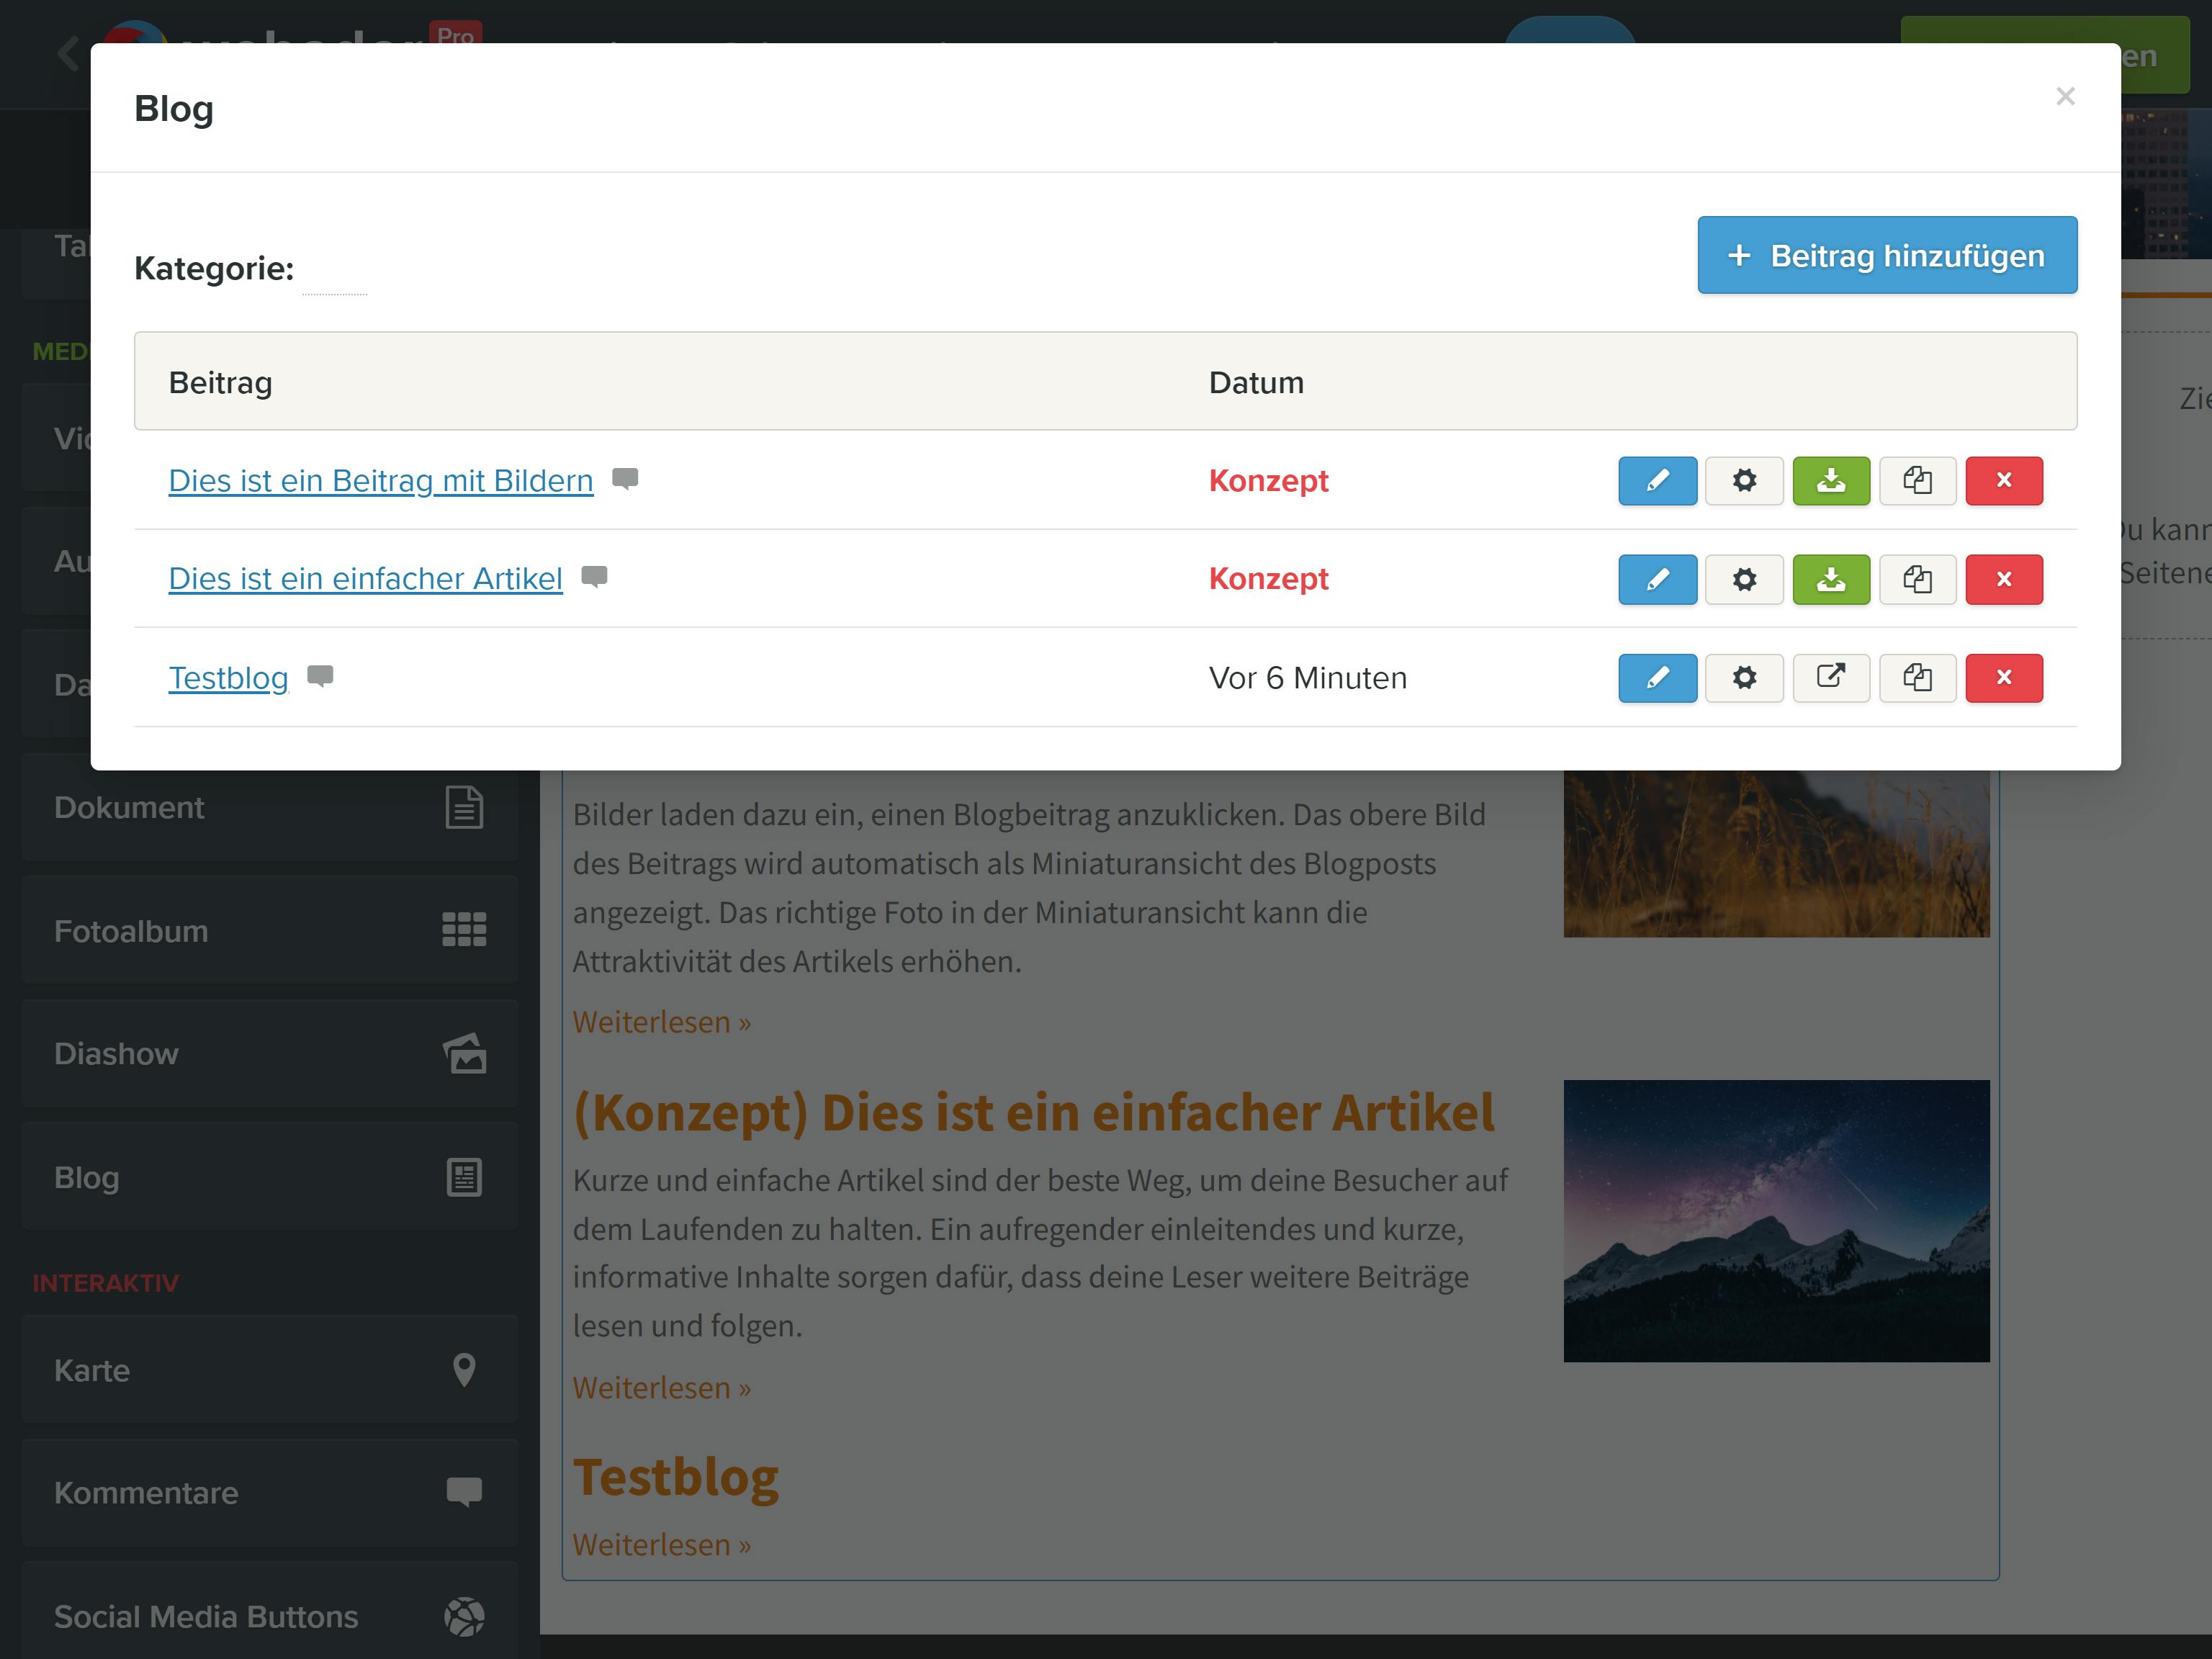This screenshot has height=1659, width=2212.
Task: Publish 'Dies ist ein Beitrag mit Bildern' with the green icon
Action: (x=1830, y=481)
